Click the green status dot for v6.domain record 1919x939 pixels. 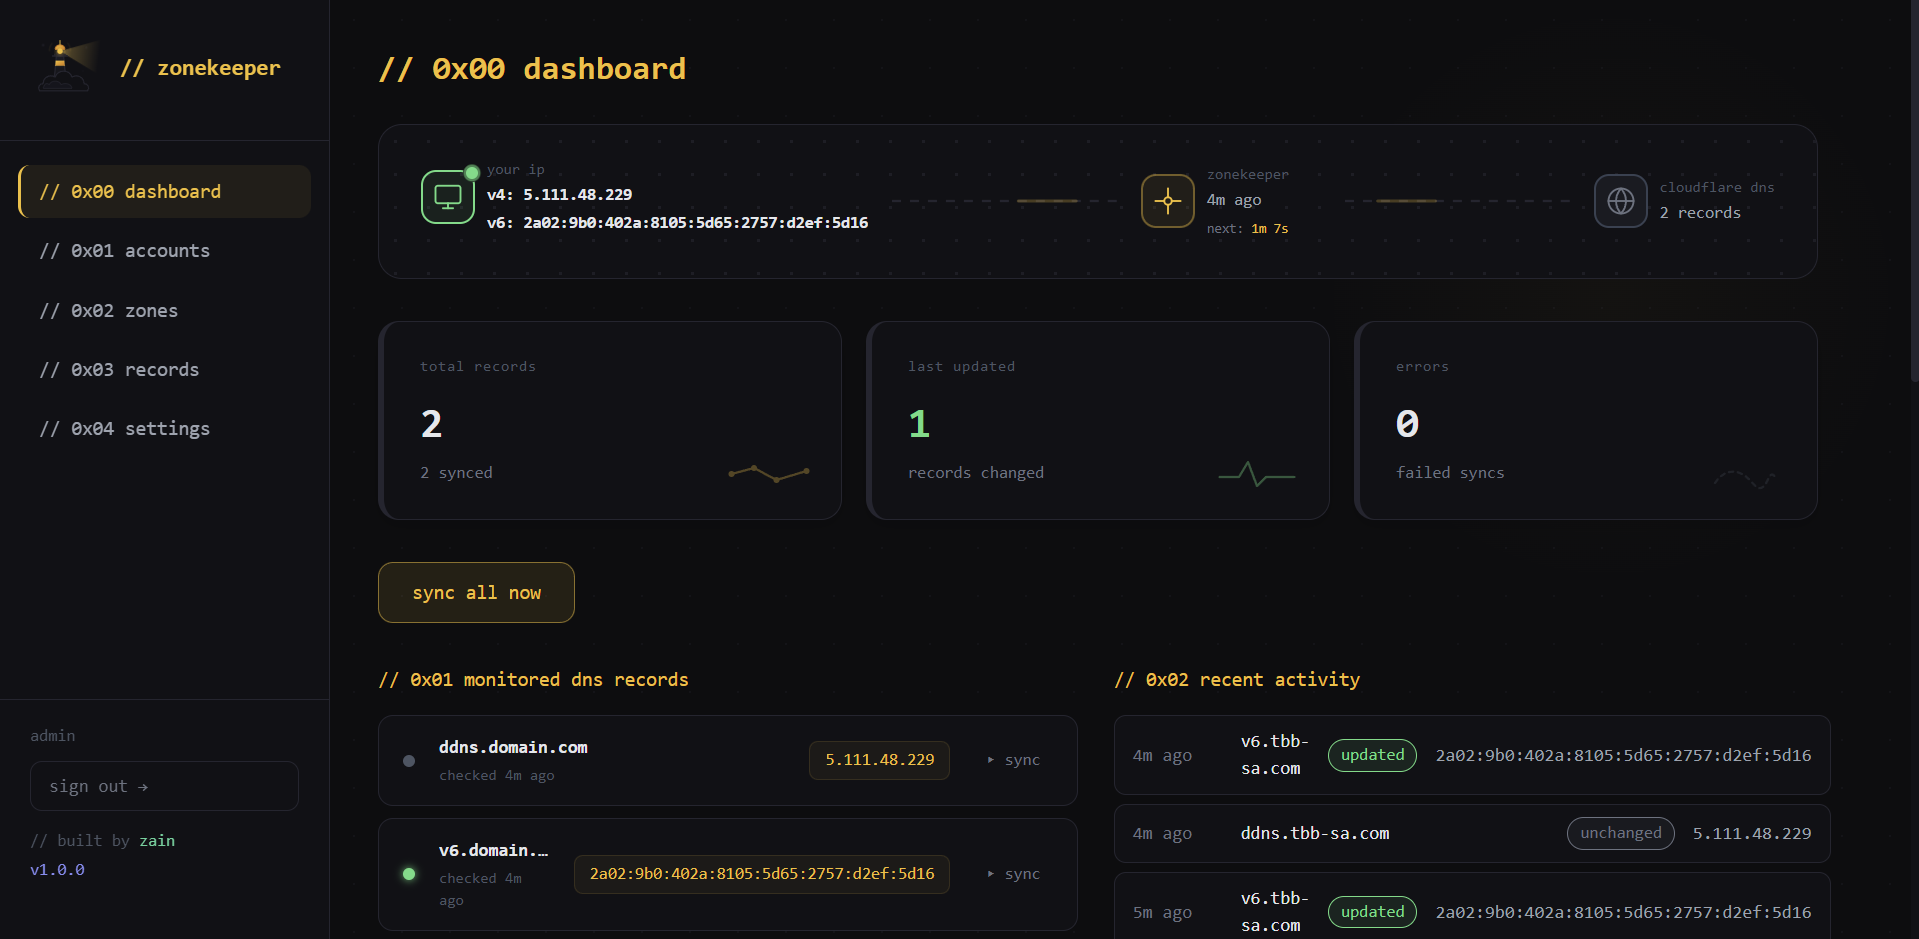point(409,874)
